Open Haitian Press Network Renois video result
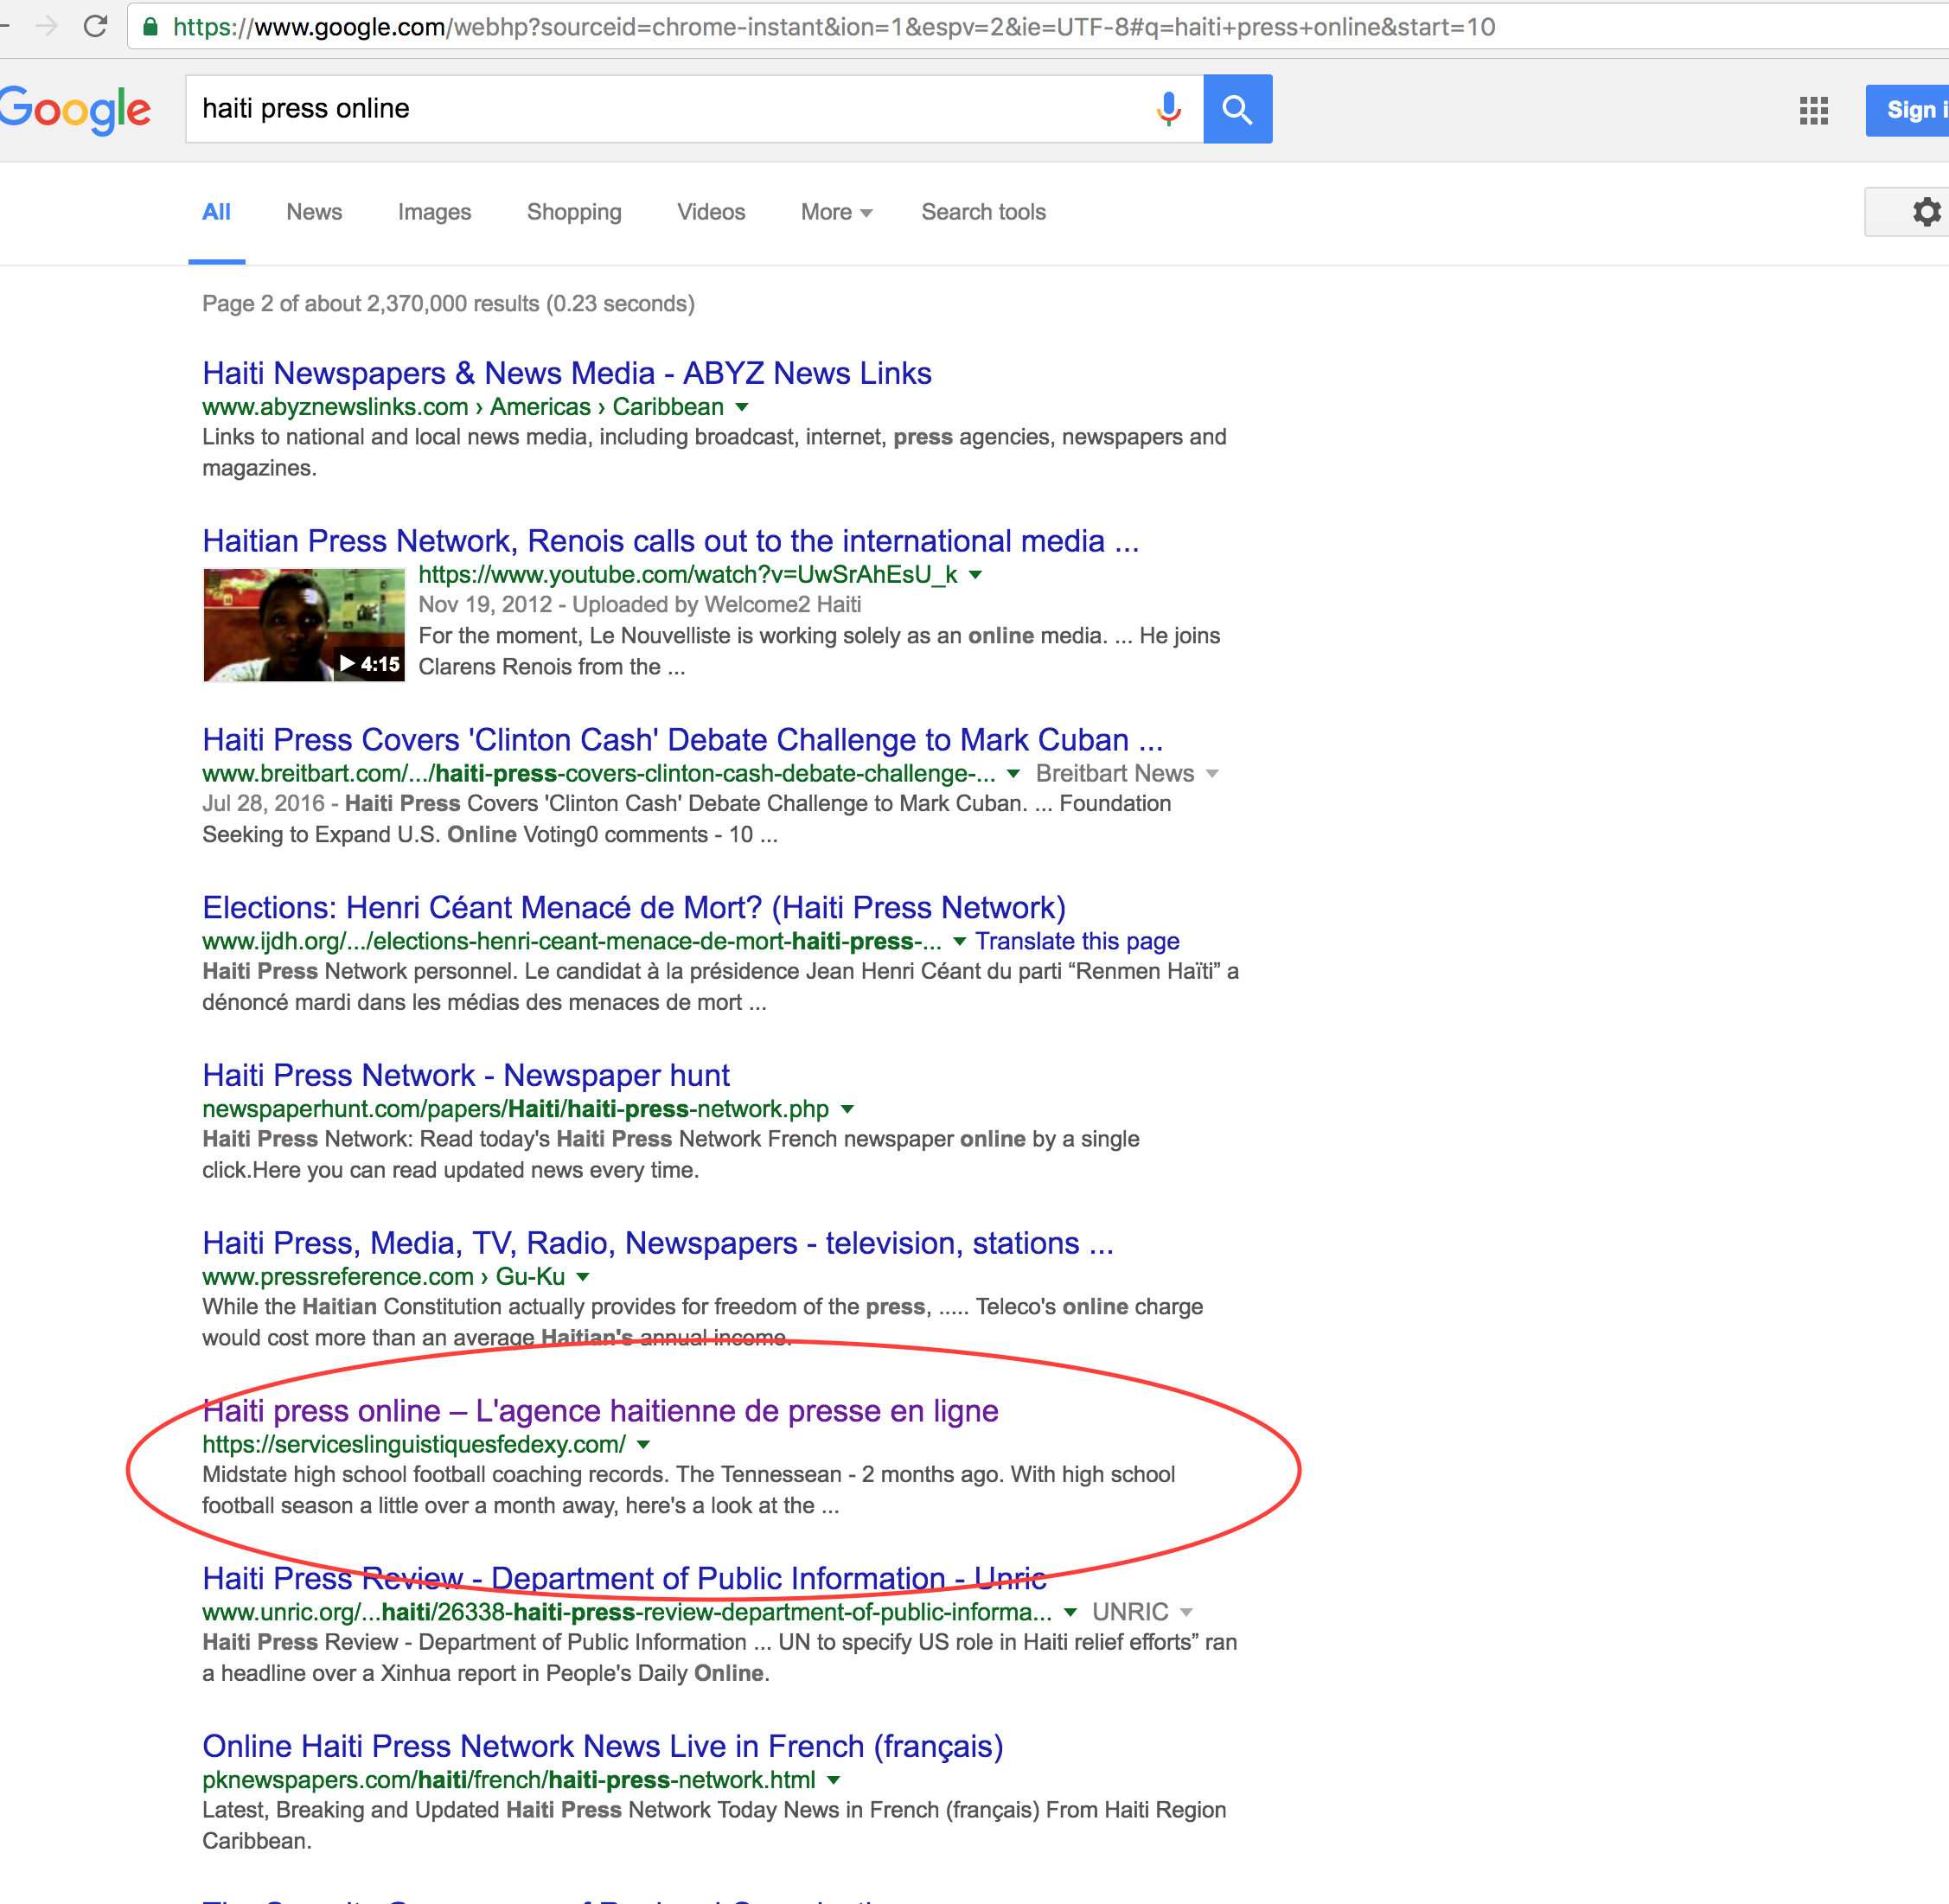Image resolution: width=1949 pixels, height=1904 pixels. point(670,541)
